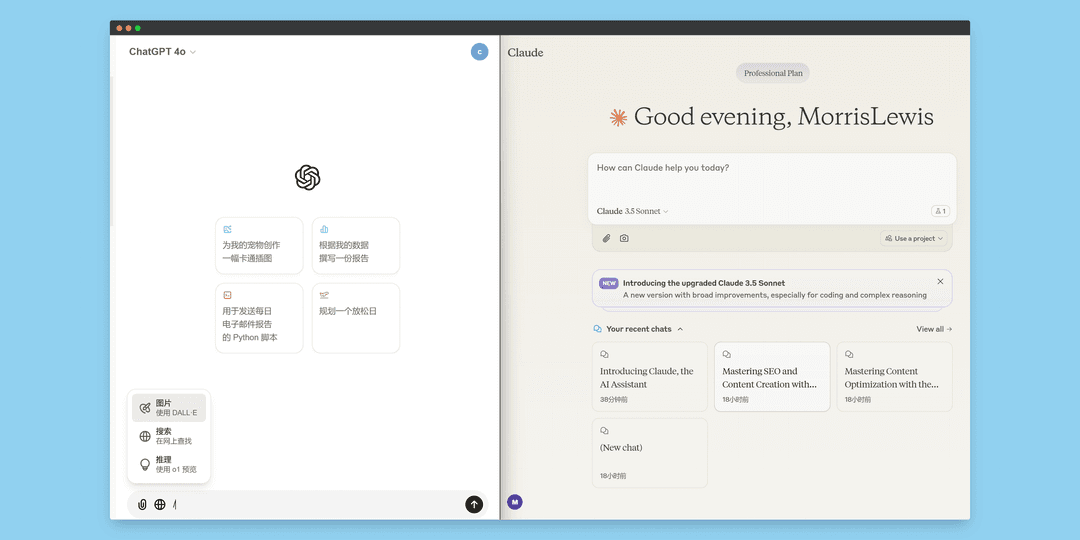Click chat icon on 'Introducing Claude' card
This screenshot has height=540, width=1080.
[x=604, y=355]
